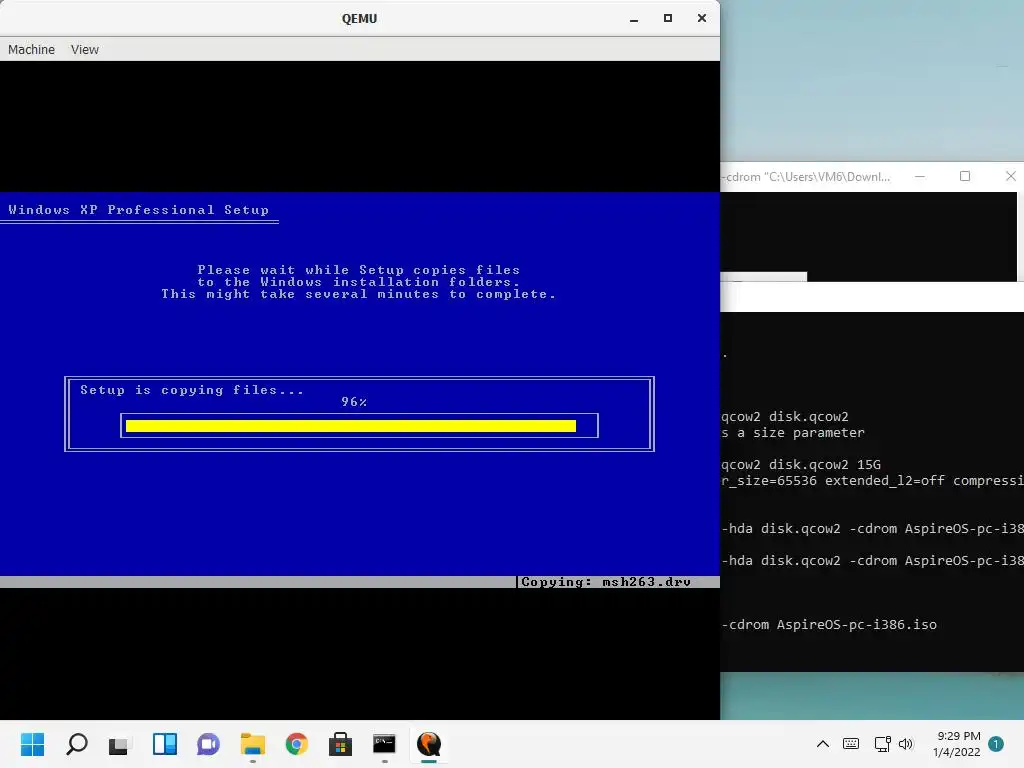Image resolution: width=1024 pixels, height=768 pixels.
Task: Open Microsoft Store from the taskbar
Action: [x=340, y=744]
